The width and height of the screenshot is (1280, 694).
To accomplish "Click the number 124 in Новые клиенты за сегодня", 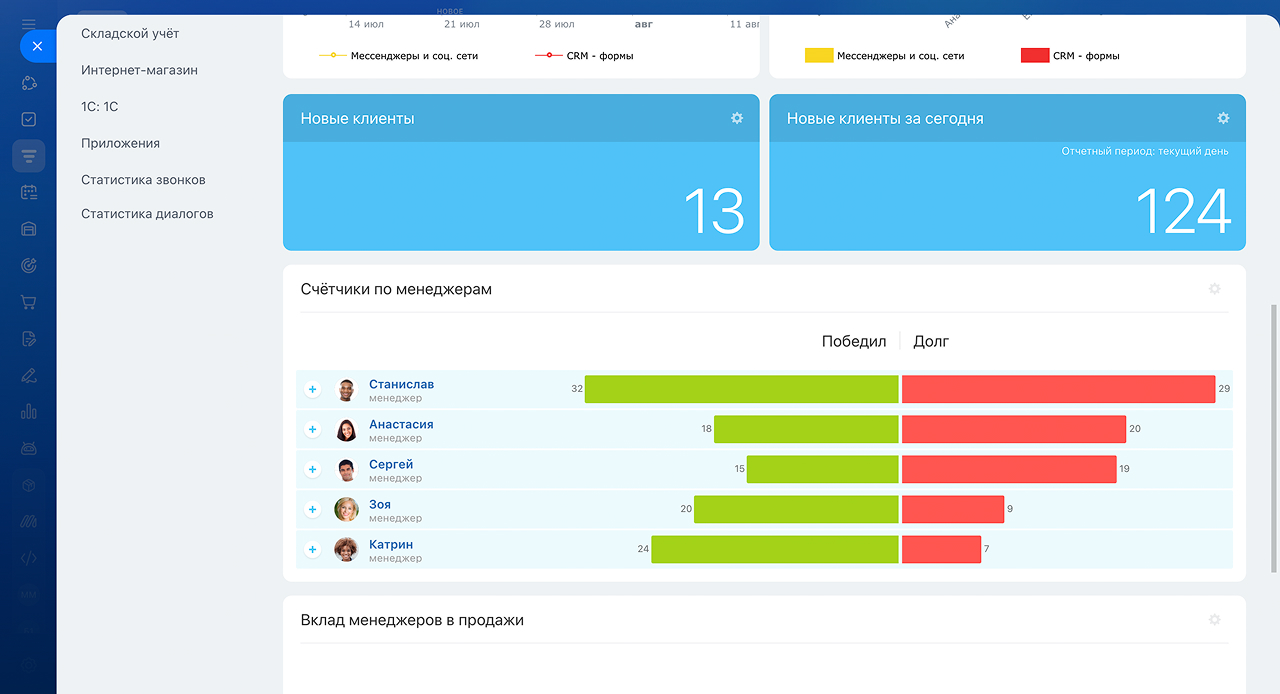I will point(1184,211).
